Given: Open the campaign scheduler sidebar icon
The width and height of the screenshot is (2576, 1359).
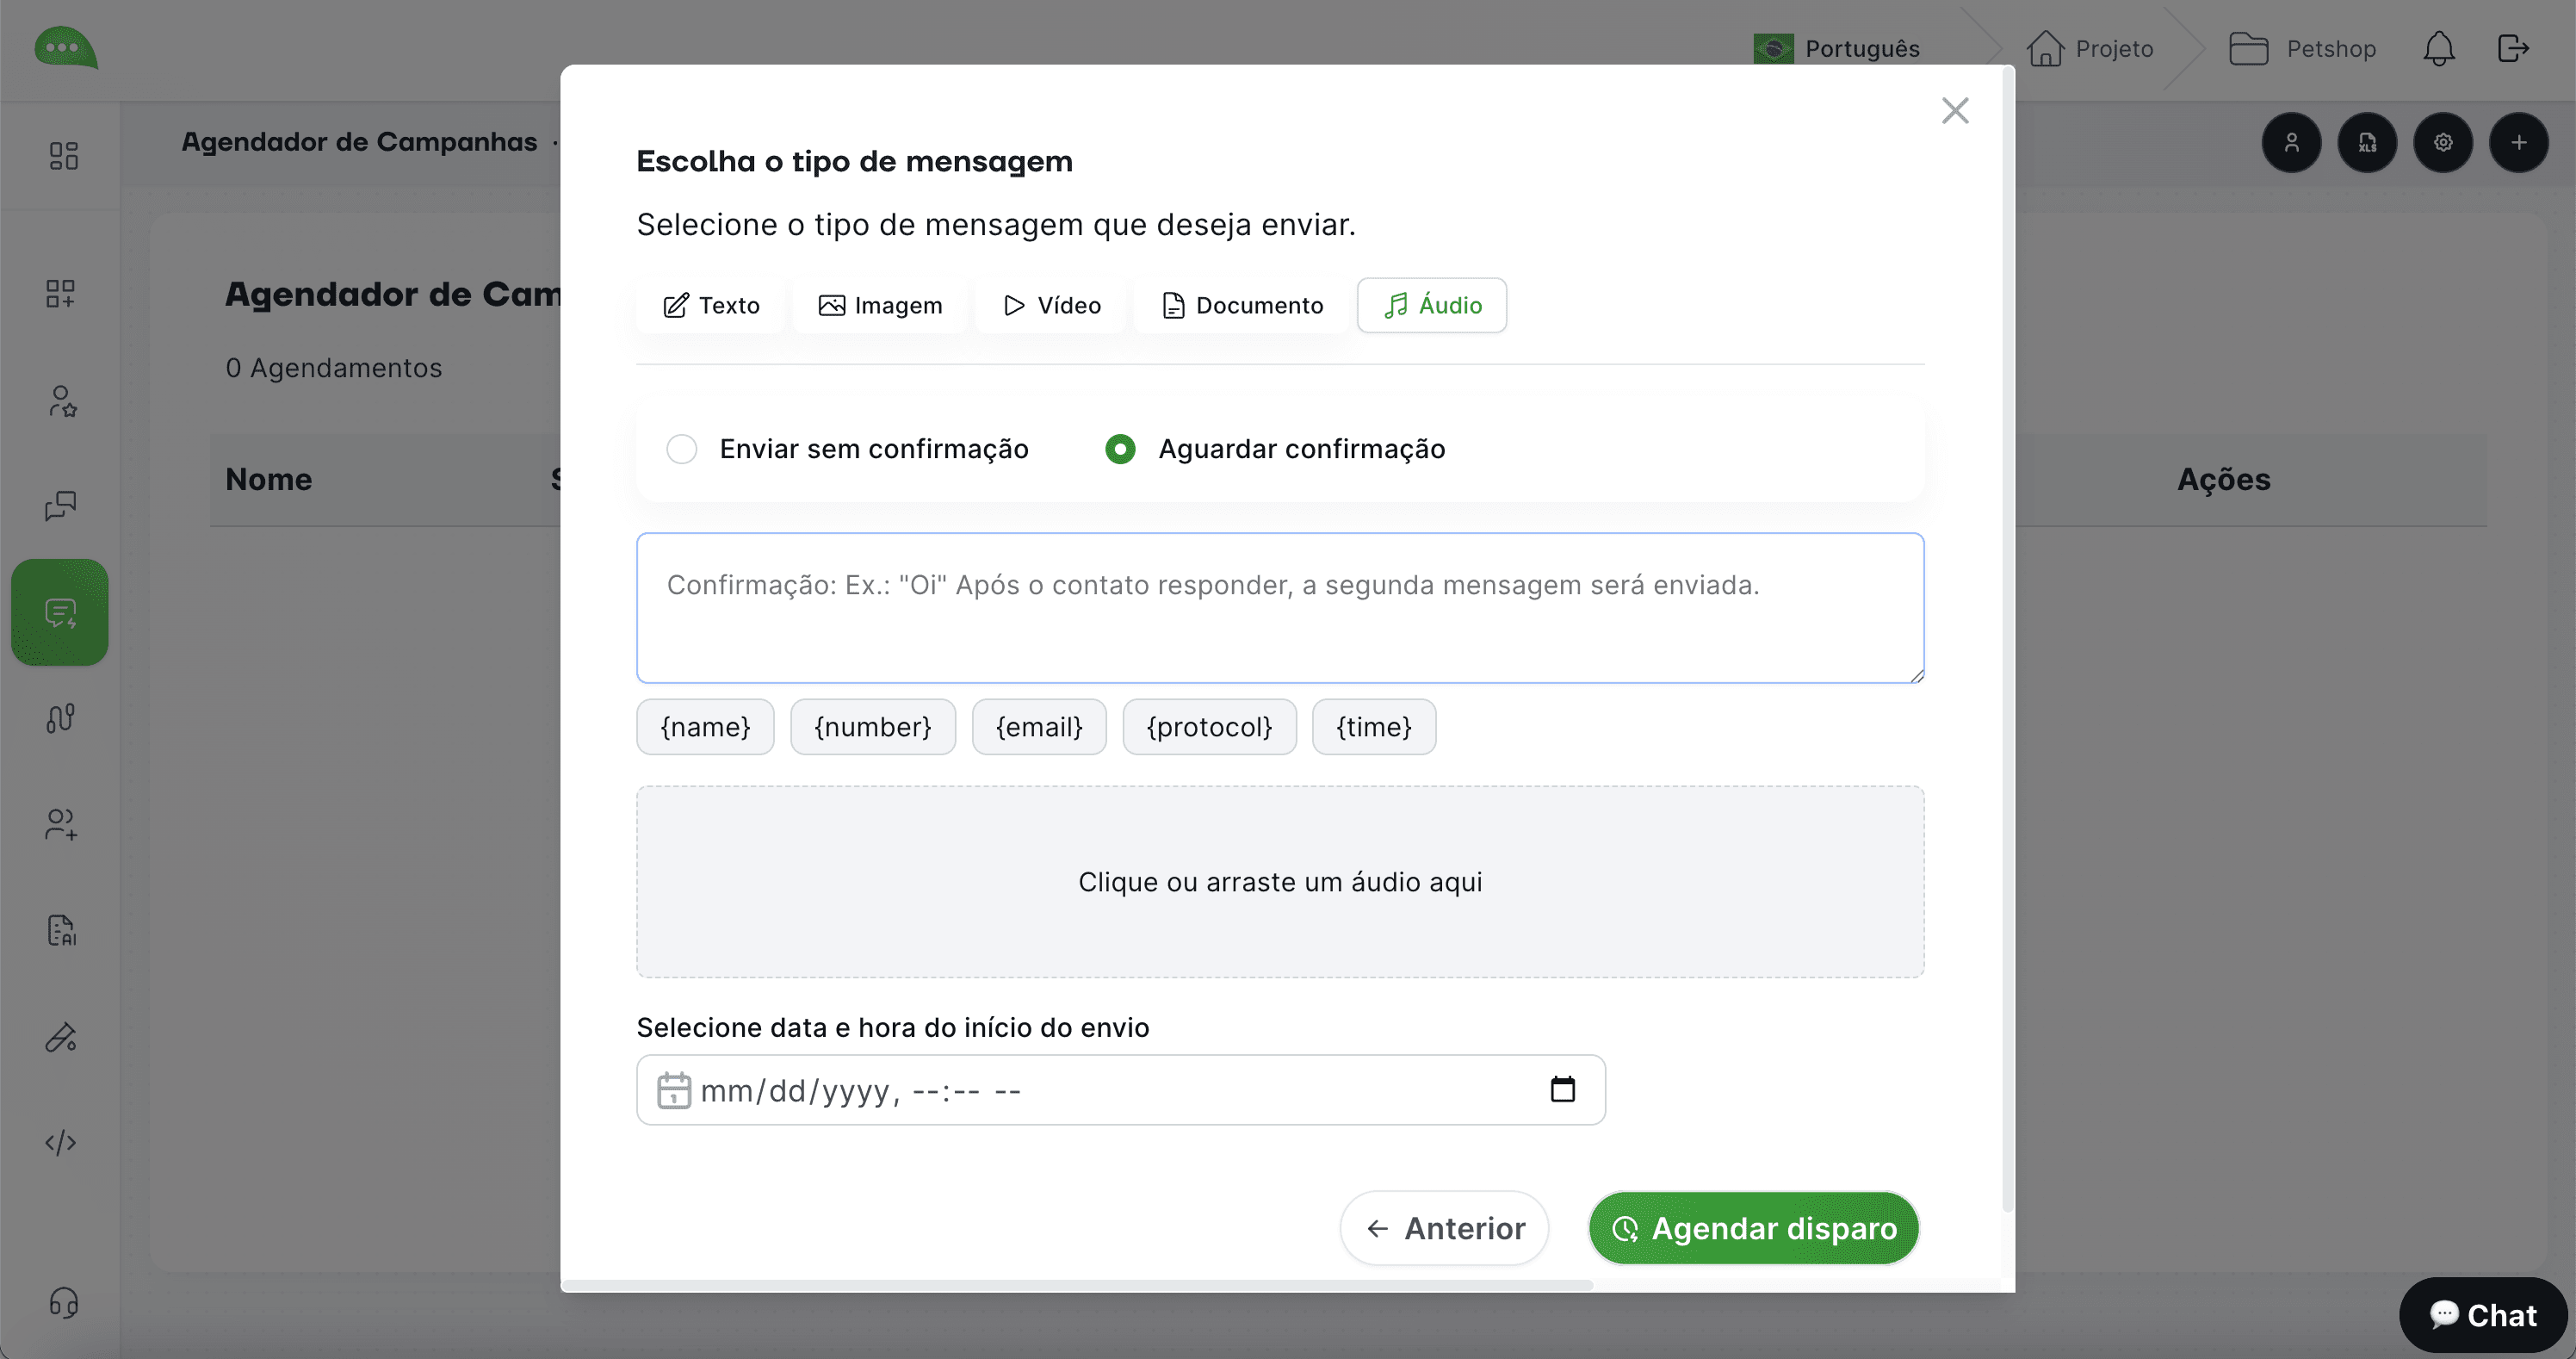Looking at the screenshot, I should click(60, 612).
